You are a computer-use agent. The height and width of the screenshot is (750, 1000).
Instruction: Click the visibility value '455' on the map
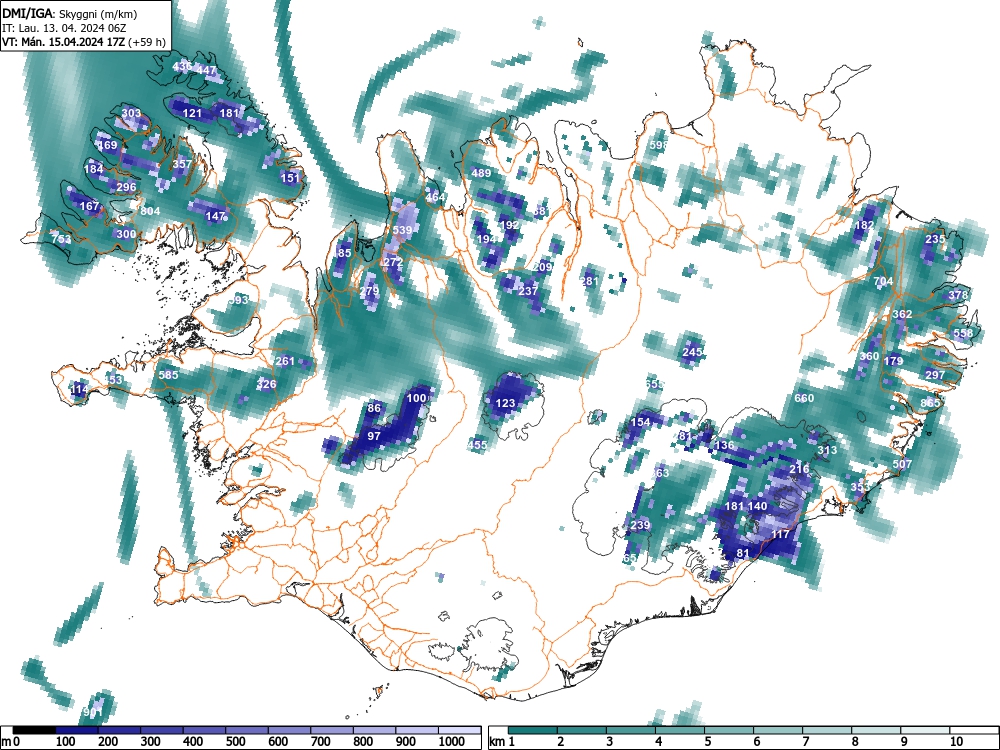[477, 445]
